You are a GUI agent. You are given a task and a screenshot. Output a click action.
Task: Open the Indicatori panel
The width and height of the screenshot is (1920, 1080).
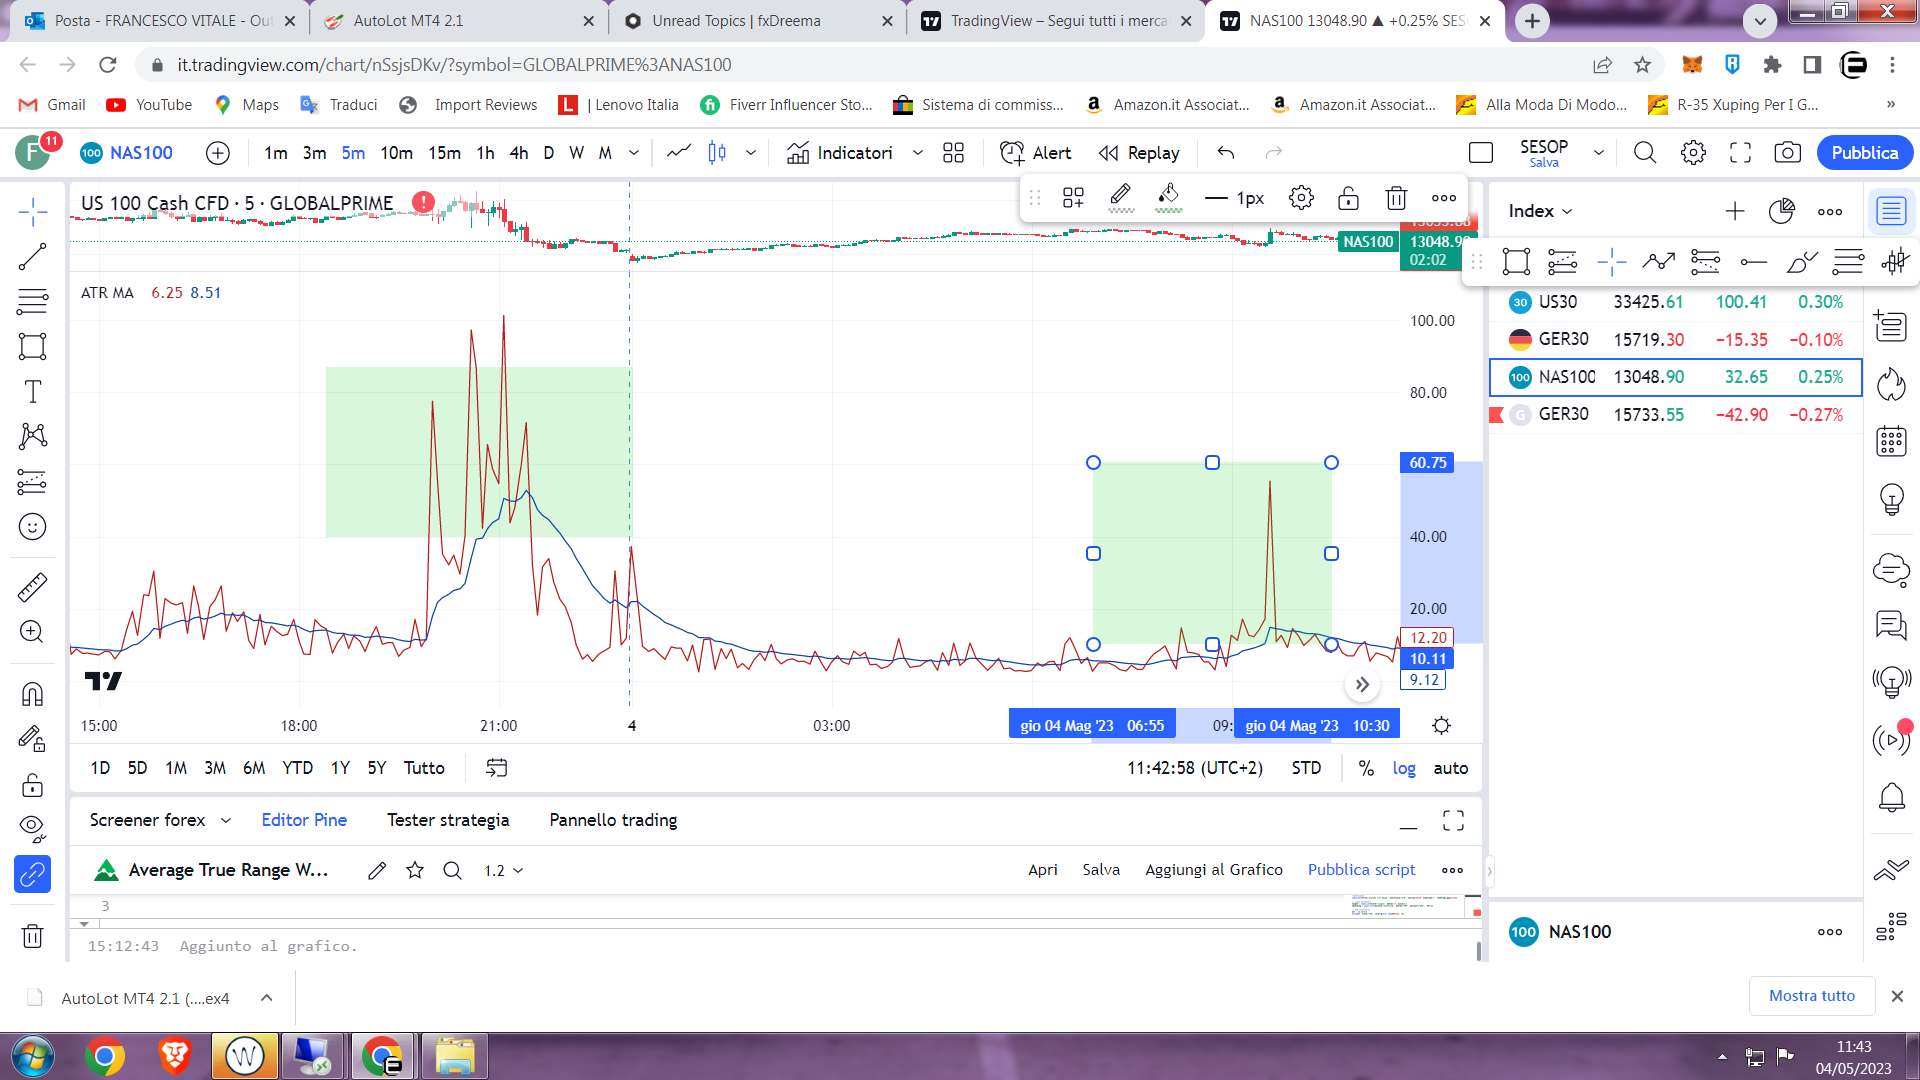[840, 153]
